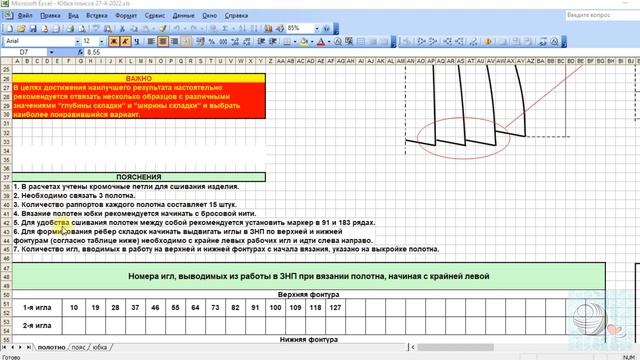Image resolution: width=640 pixels, height=360 pixels.
Task: Sort descending with the Z-A icon
Action: (x=254, y=29)
